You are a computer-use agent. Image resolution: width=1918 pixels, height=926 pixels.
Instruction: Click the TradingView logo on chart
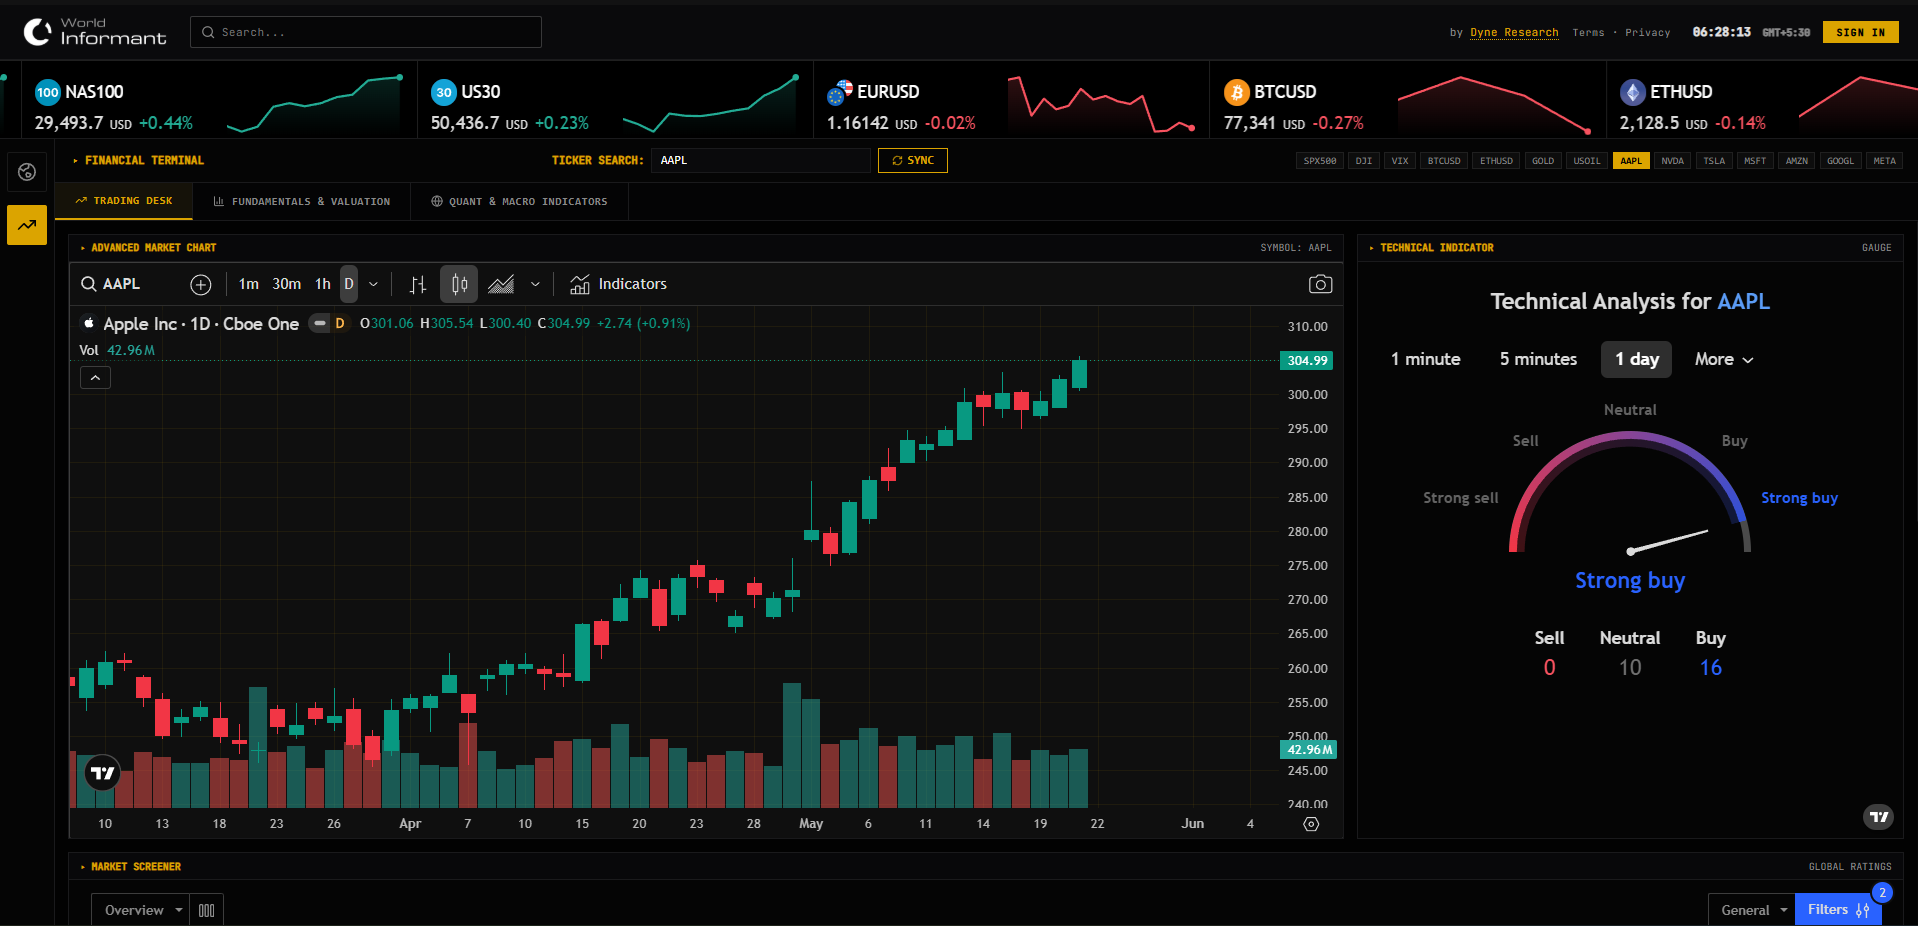coord(103,773)
